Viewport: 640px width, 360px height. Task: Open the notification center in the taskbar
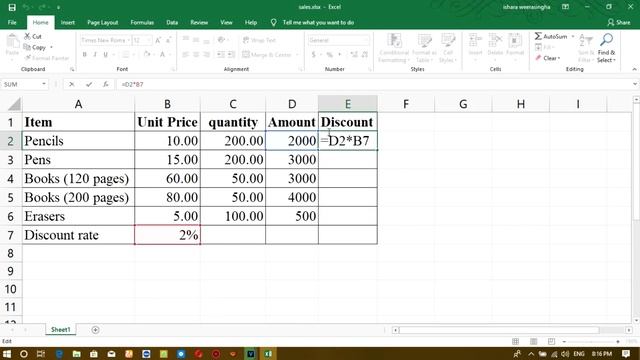click(x=626, y=354)
